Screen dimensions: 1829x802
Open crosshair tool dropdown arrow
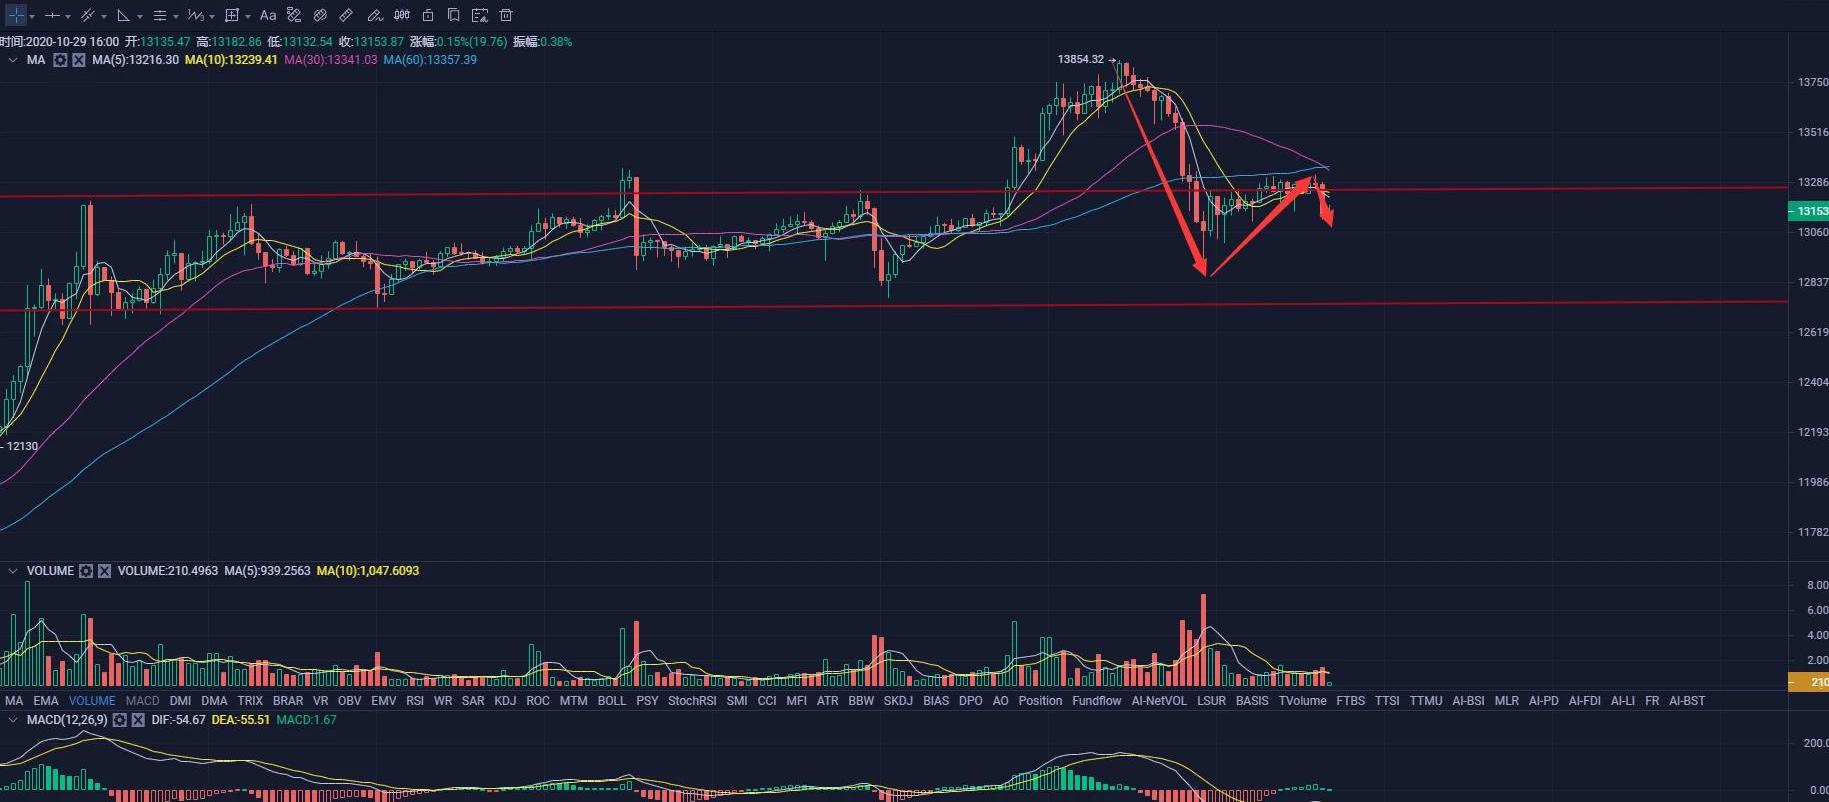pyautogui.click(x=32, y=16)
